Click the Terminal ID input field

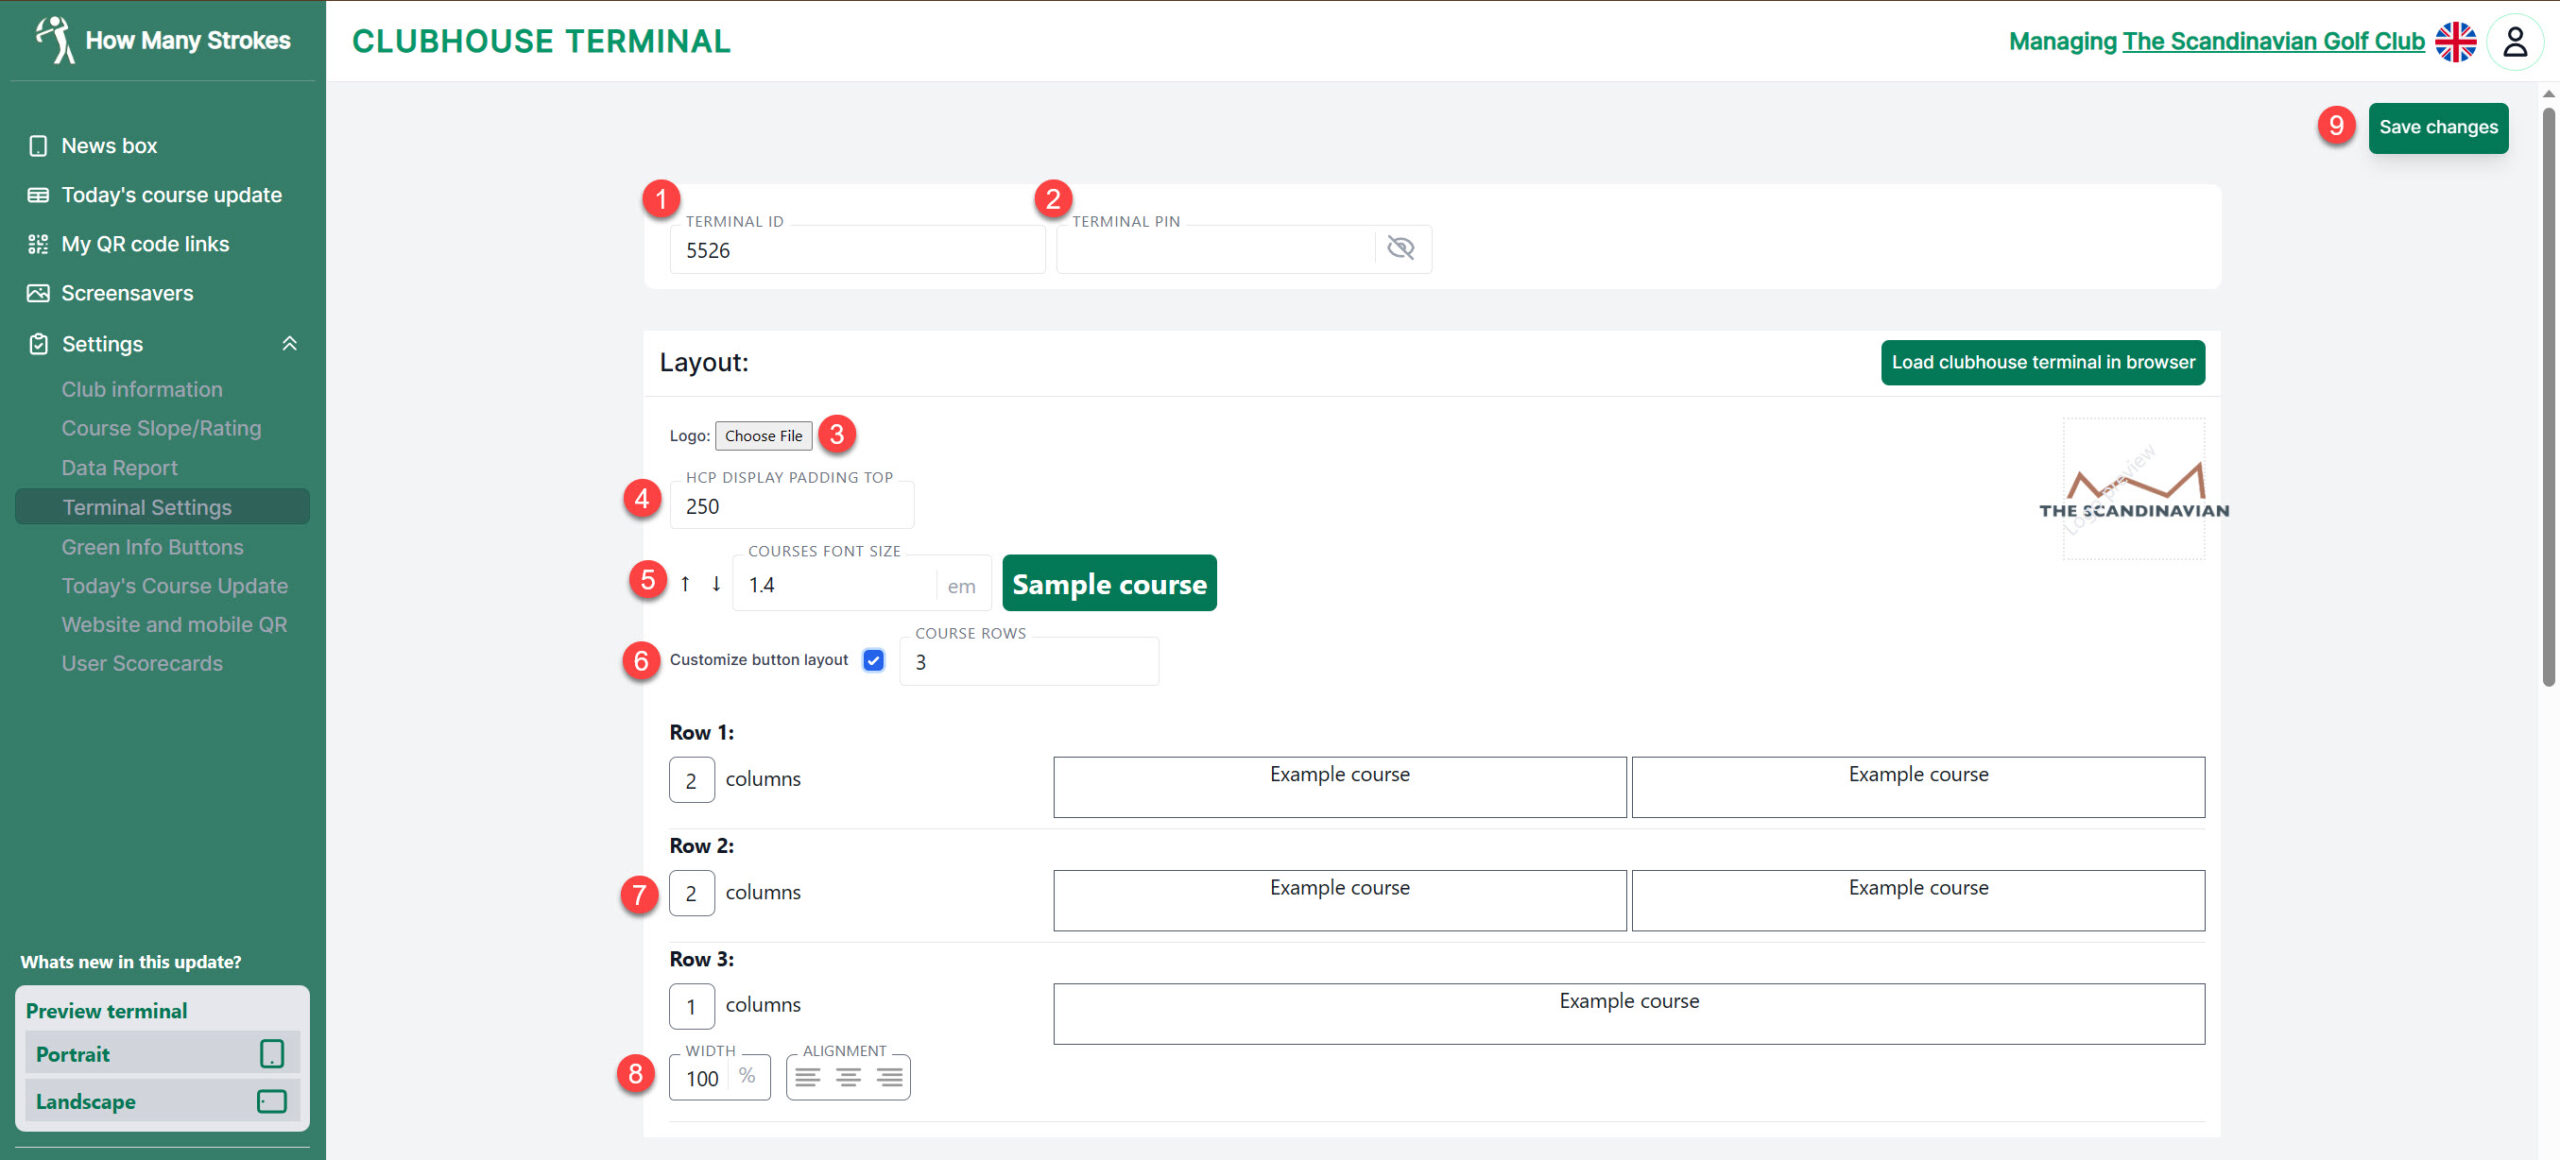[x=856, y=249]
